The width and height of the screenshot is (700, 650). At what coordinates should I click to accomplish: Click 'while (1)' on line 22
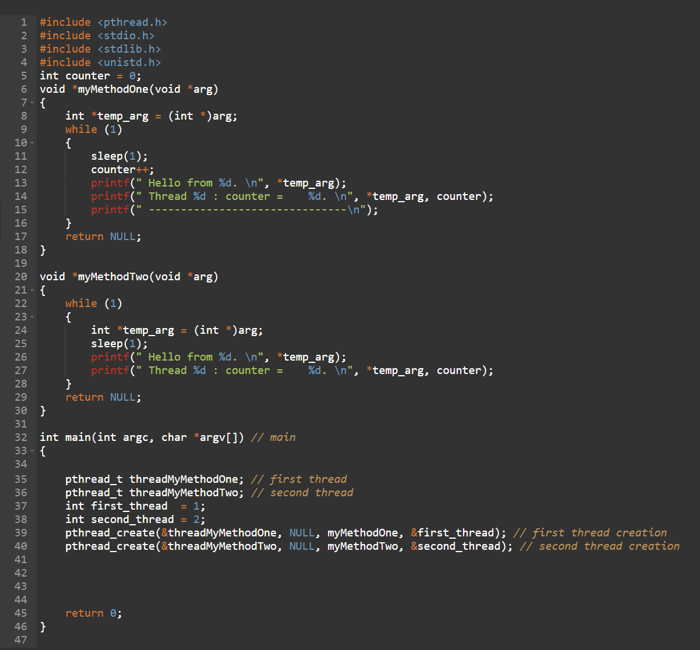point(94,304)
